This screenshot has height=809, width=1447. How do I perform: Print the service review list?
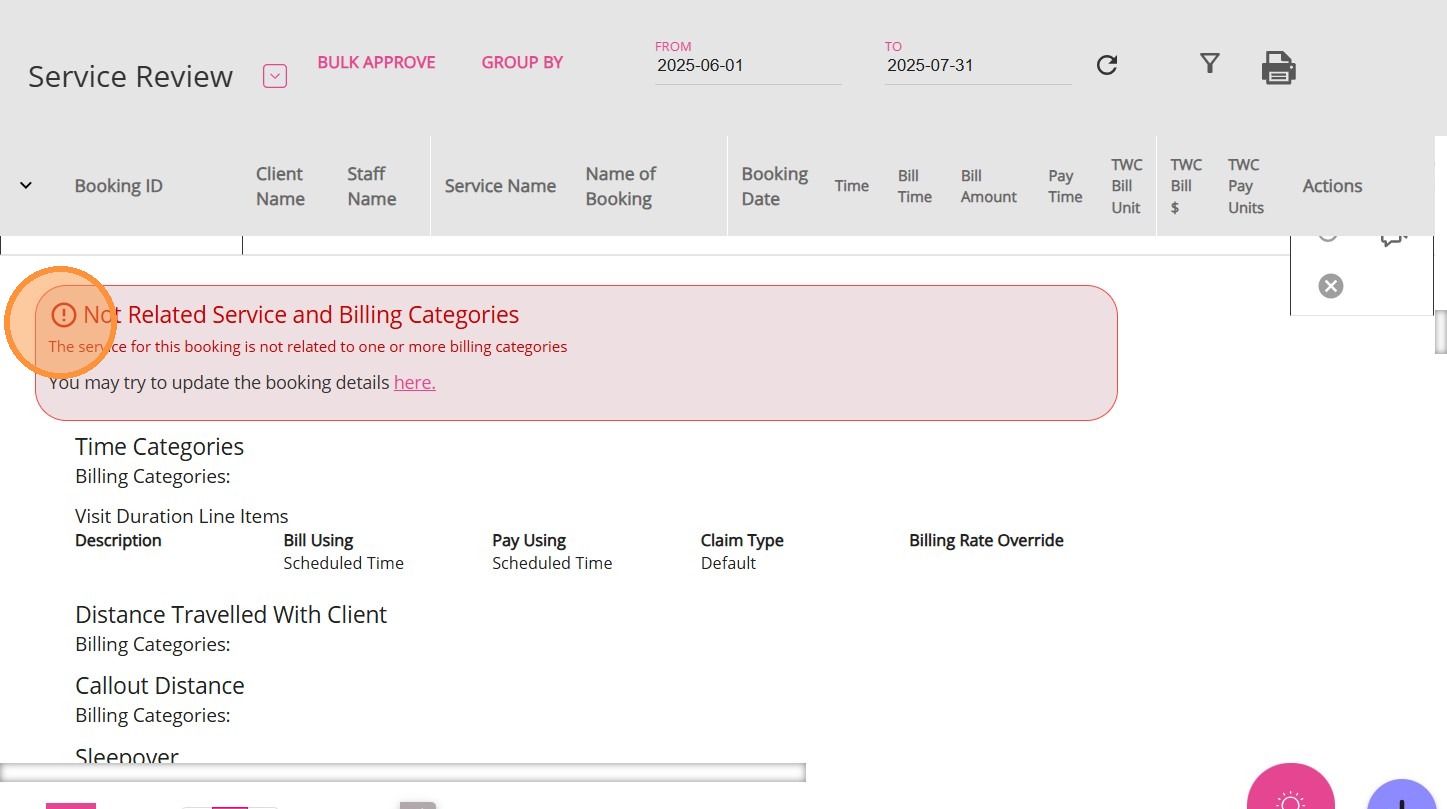[1278, 68]
